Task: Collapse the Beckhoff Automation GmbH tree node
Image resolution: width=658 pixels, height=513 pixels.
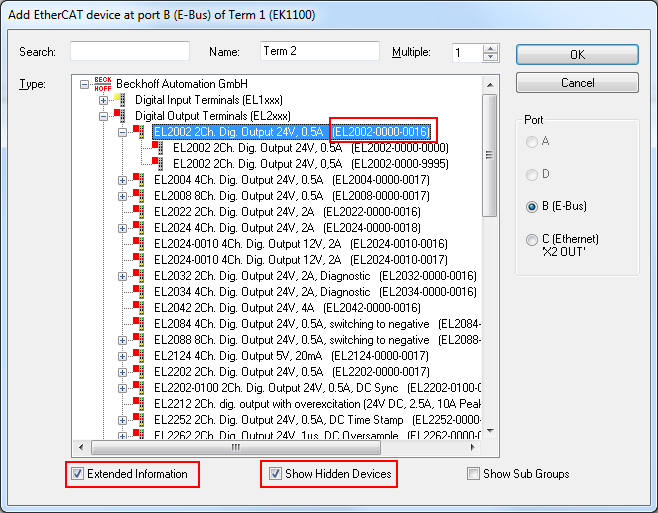Action: click(x=84, y=84)
